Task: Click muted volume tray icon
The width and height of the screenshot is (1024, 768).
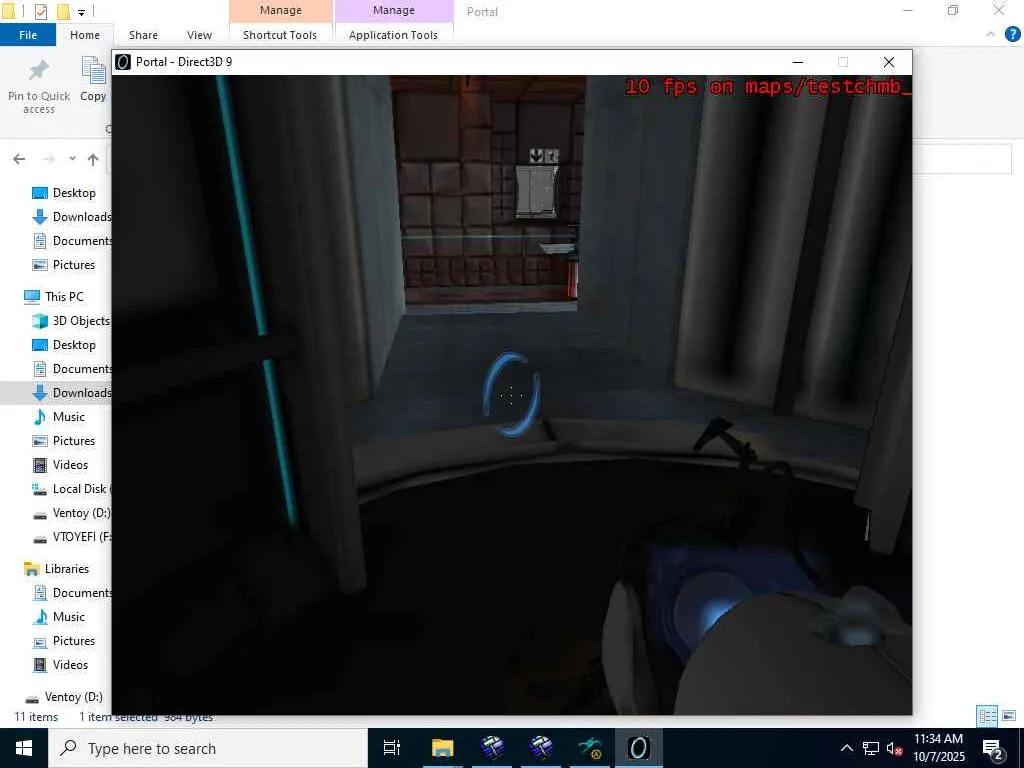Action: pyautogui.click(x=894, y=749)
